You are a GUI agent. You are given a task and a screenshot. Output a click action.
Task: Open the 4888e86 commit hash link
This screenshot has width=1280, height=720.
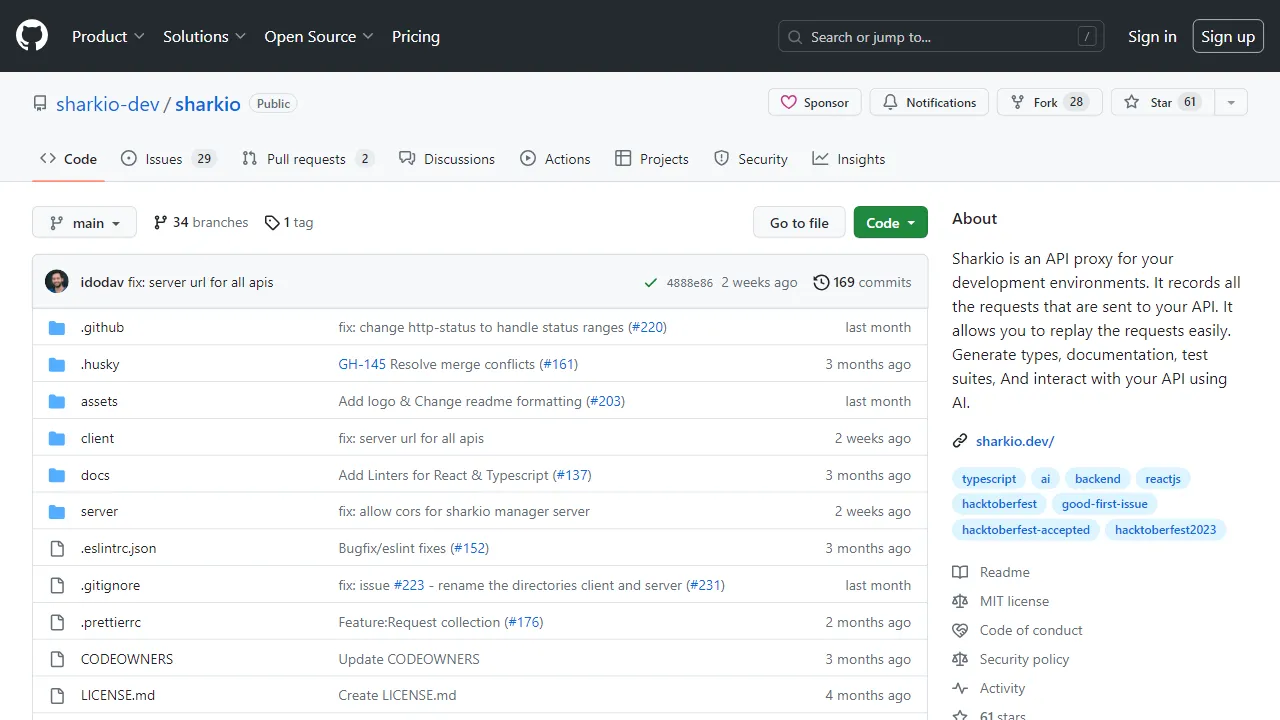coord(690,283)
